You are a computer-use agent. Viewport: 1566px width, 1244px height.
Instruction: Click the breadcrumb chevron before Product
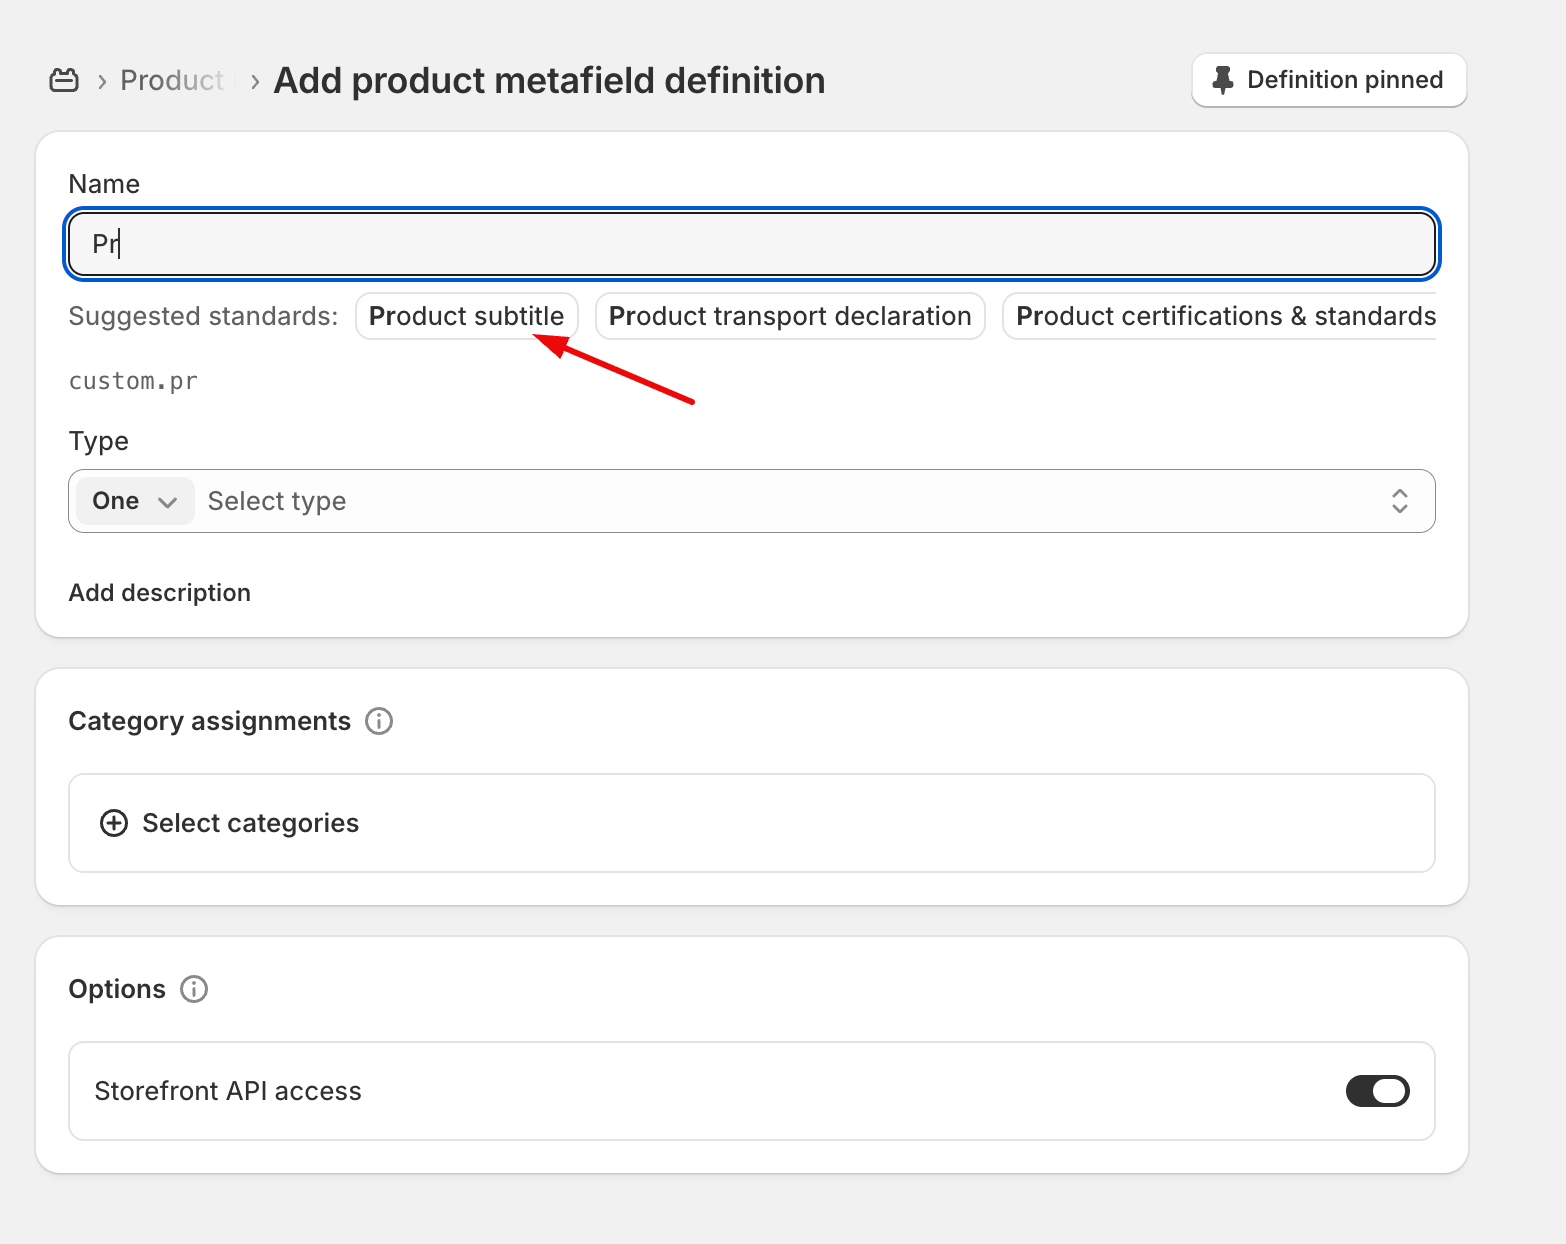(102, 82)
